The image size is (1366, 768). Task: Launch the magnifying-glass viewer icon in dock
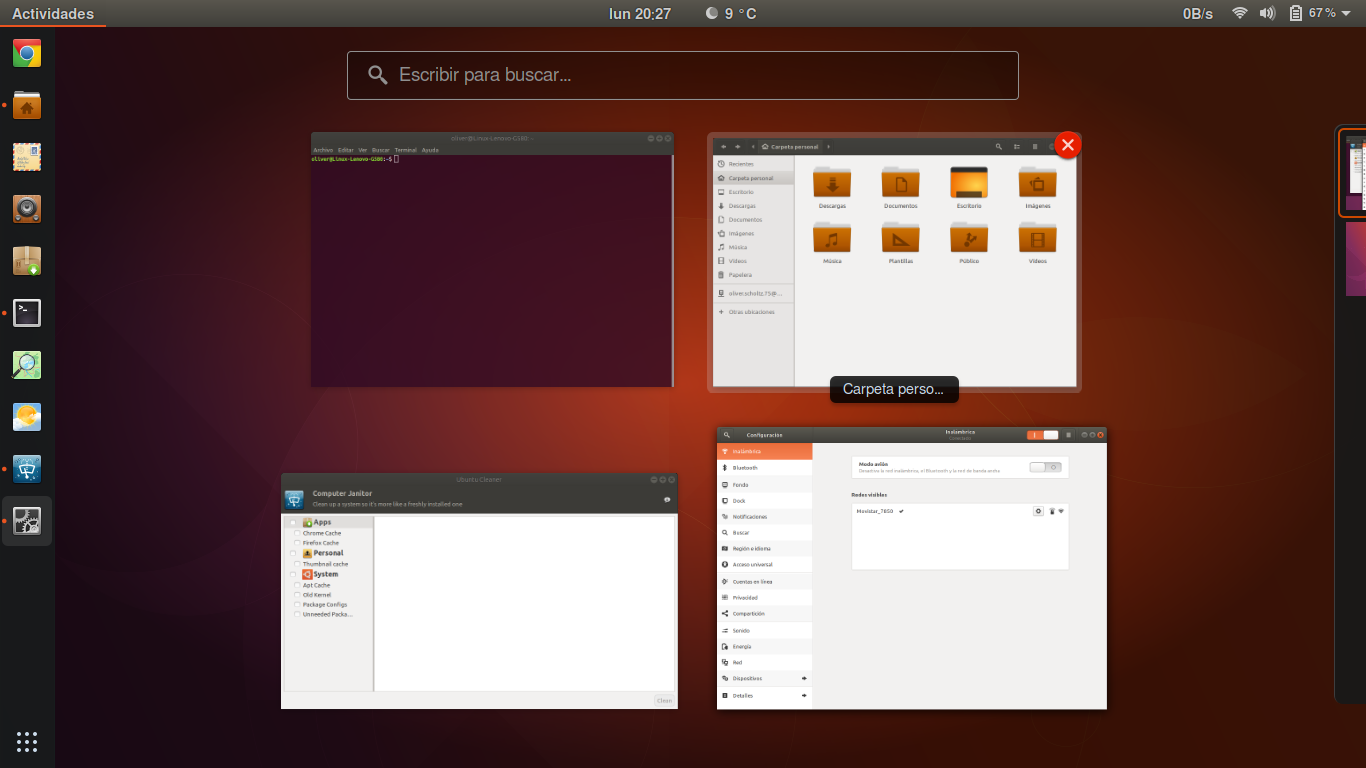pyautogui.click(x=27, y=365)
